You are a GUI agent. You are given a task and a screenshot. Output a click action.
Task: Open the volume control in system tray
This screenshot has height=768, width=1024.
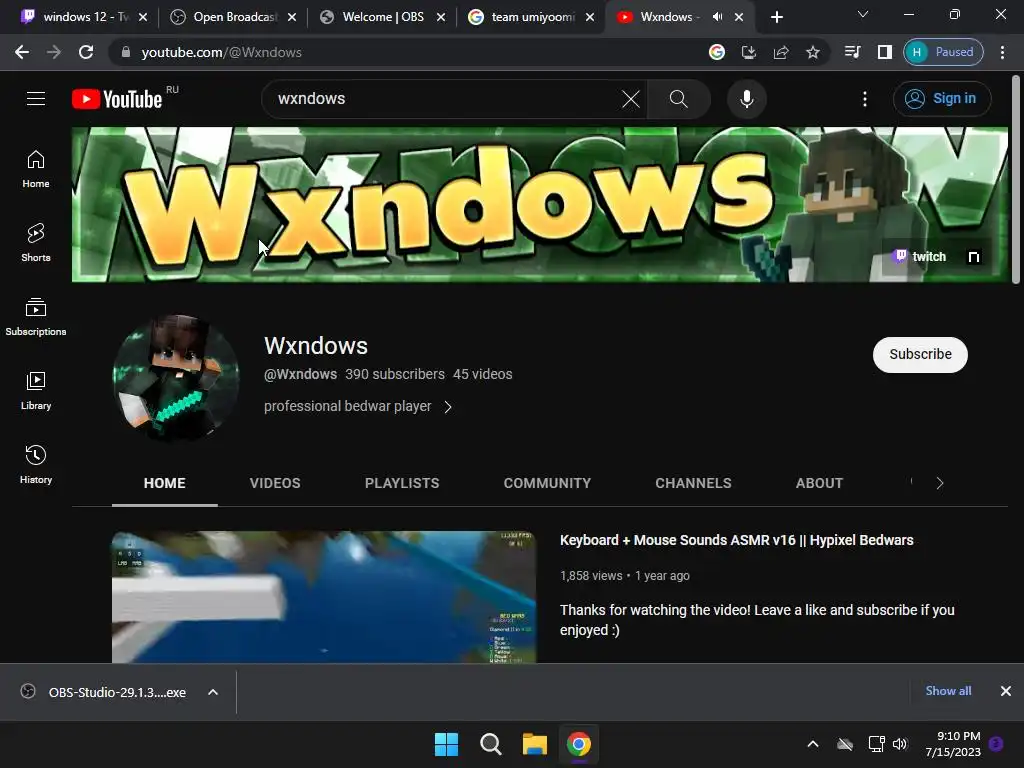click(x=900, y=744)
